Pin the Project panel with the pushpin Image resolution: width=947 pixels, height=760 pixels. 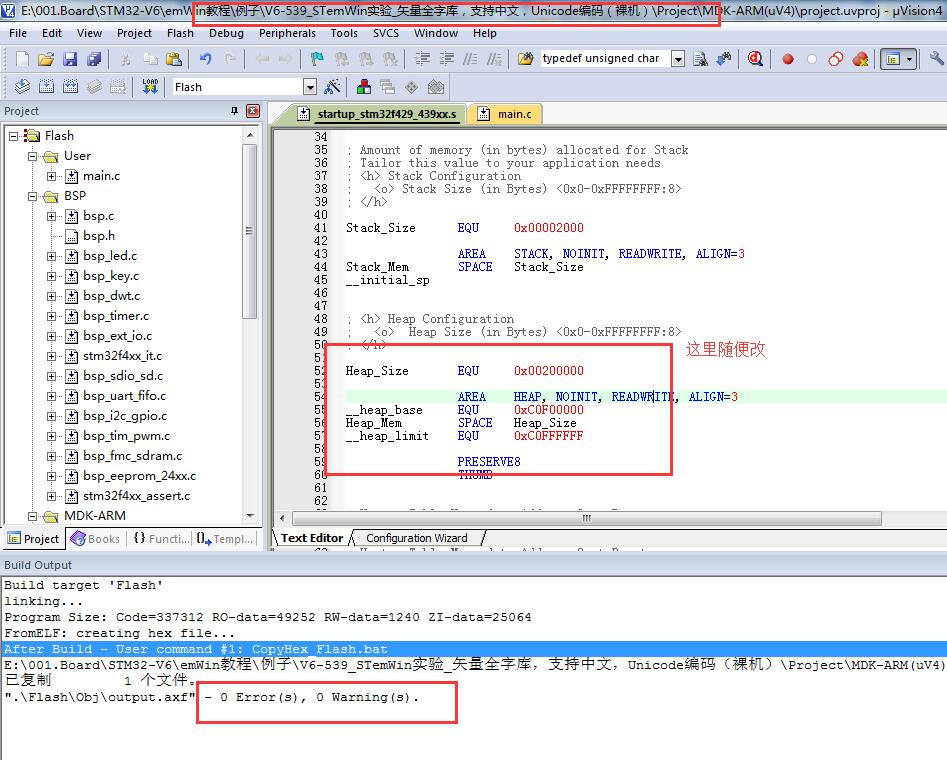tap(234, 111)
